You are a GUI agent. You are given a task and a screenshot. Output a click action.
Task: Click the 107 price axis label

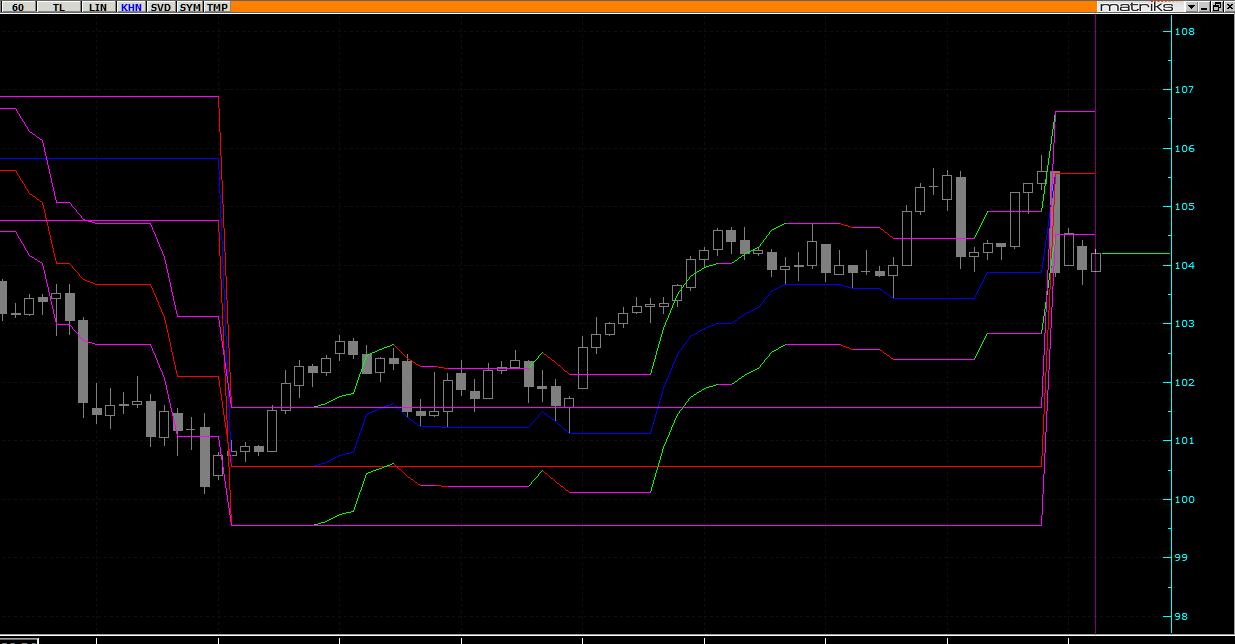click(x=1185, y=90)
